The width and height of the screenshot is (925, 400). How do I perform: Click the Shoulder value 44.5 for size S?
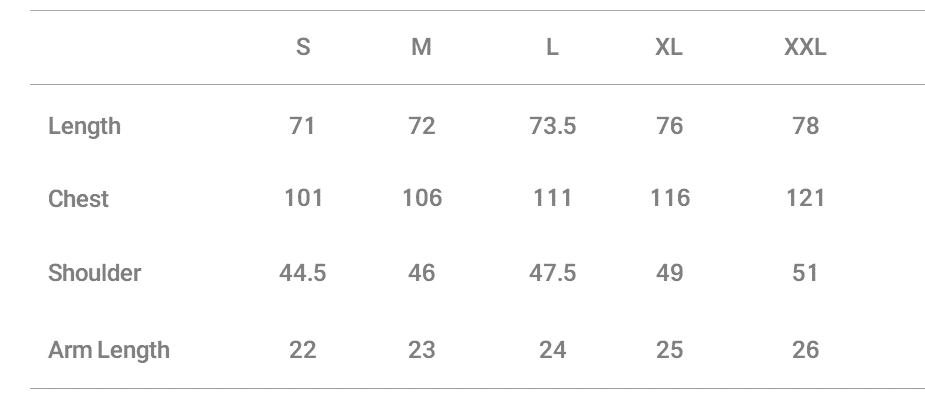pos(302,273)
